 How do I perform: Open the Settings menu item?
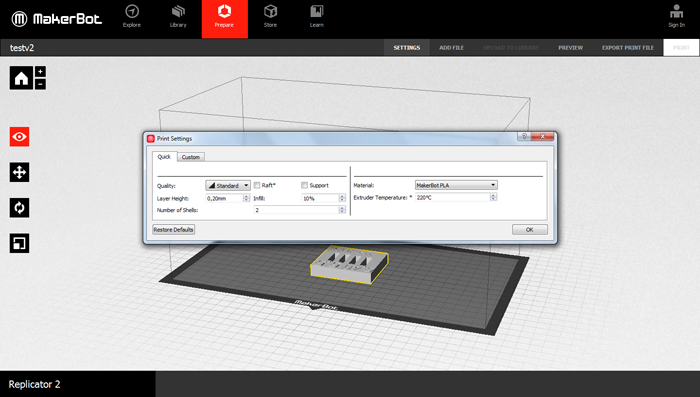click(407, 47)
